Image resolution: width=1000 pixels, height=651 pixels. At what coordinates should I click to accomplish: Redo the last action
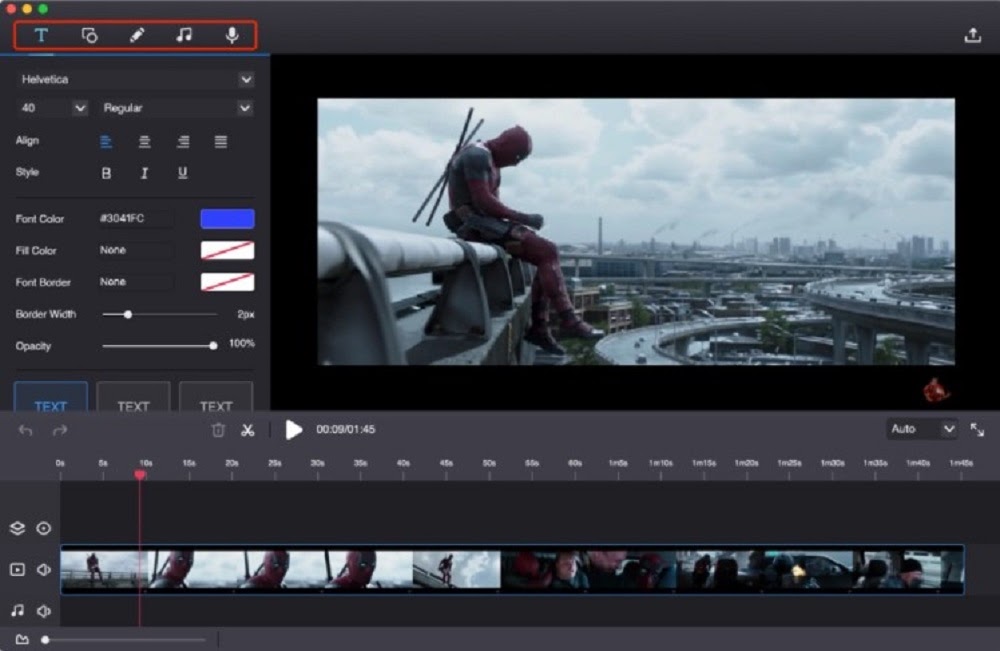60,430
